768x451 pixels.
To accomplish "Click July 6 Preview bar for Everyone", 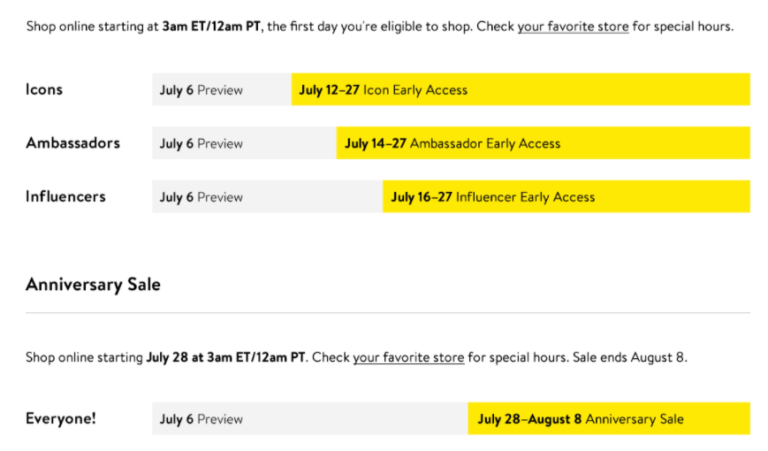I will (x=310, y=419).
